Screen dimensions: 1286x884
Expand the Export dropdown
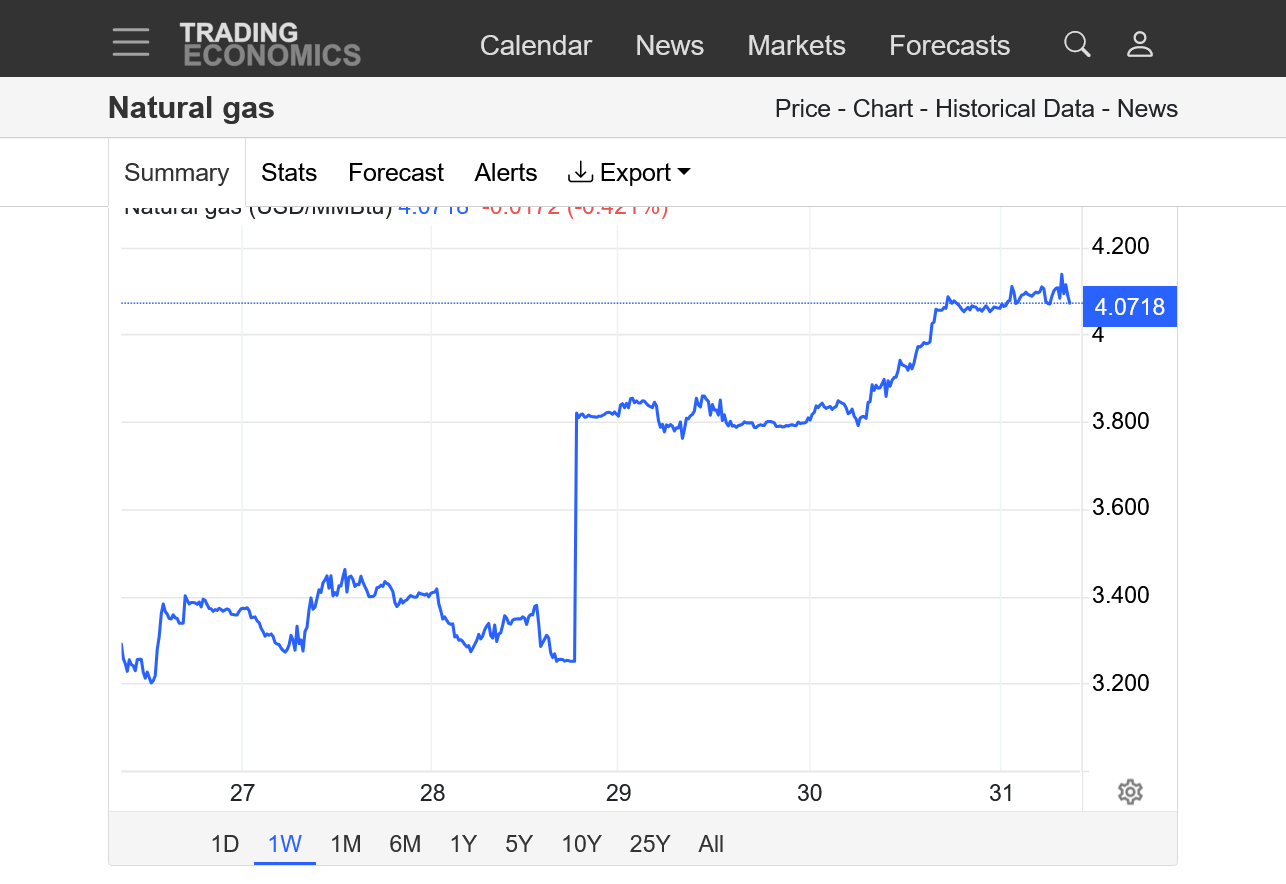[x=629, y=173]
